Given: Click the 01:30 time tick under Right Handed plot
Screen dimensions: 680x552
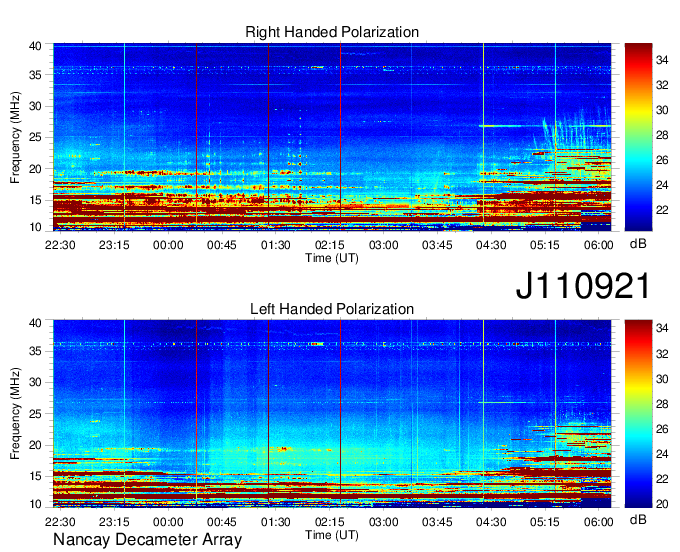Looking at the screenshot, I should pyautogui.click(x=275, y=245).
